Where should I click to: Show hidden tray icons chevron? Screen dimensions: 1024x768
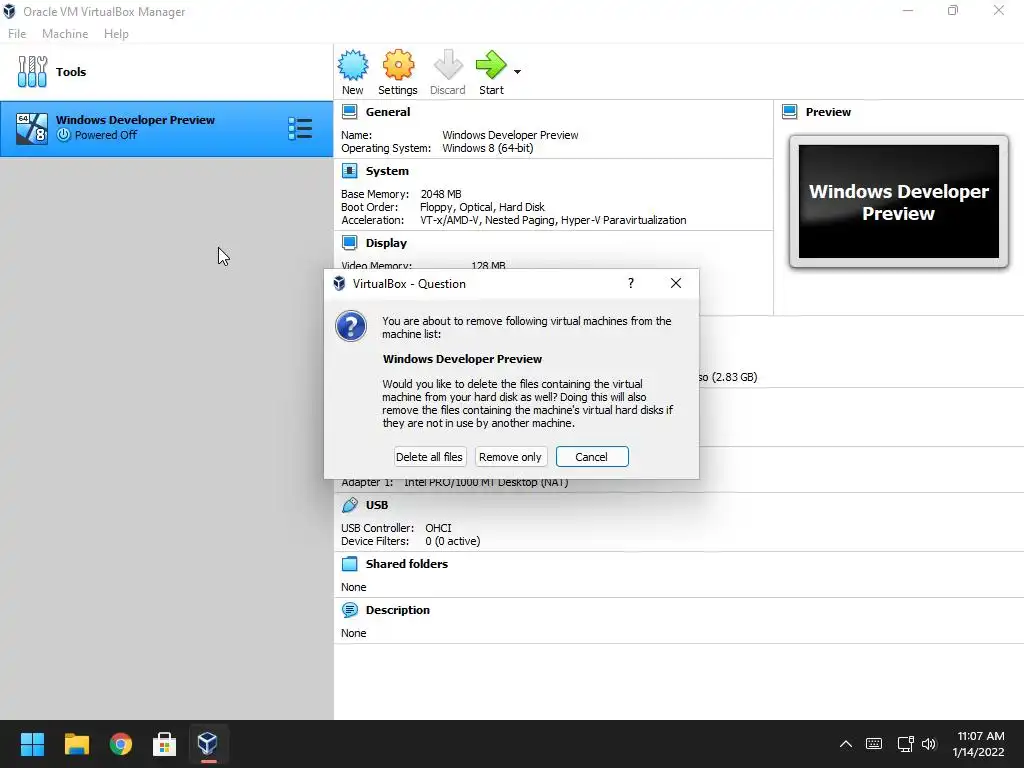click(x=846, y=744)
